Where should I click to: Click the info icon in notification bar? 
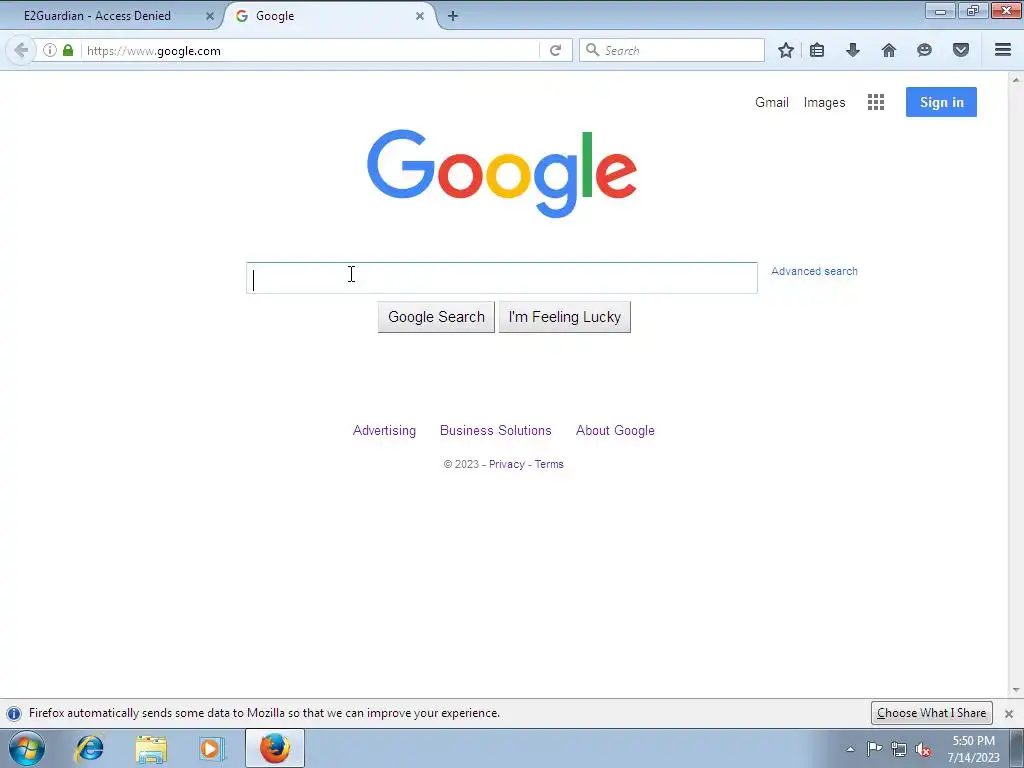[14, 713]
